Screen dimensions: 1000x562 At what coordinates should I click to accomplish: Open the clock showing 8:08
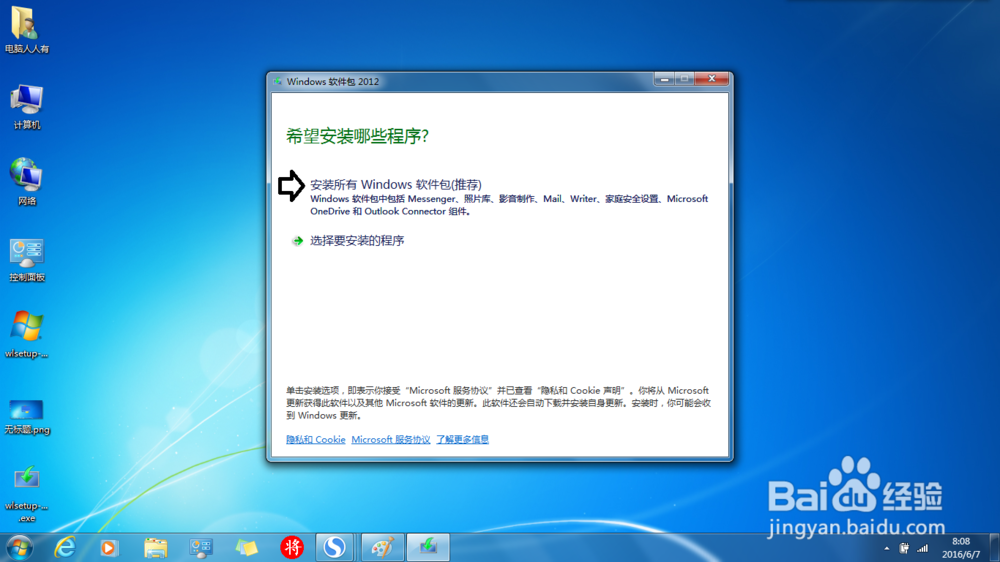coord(961,548)
